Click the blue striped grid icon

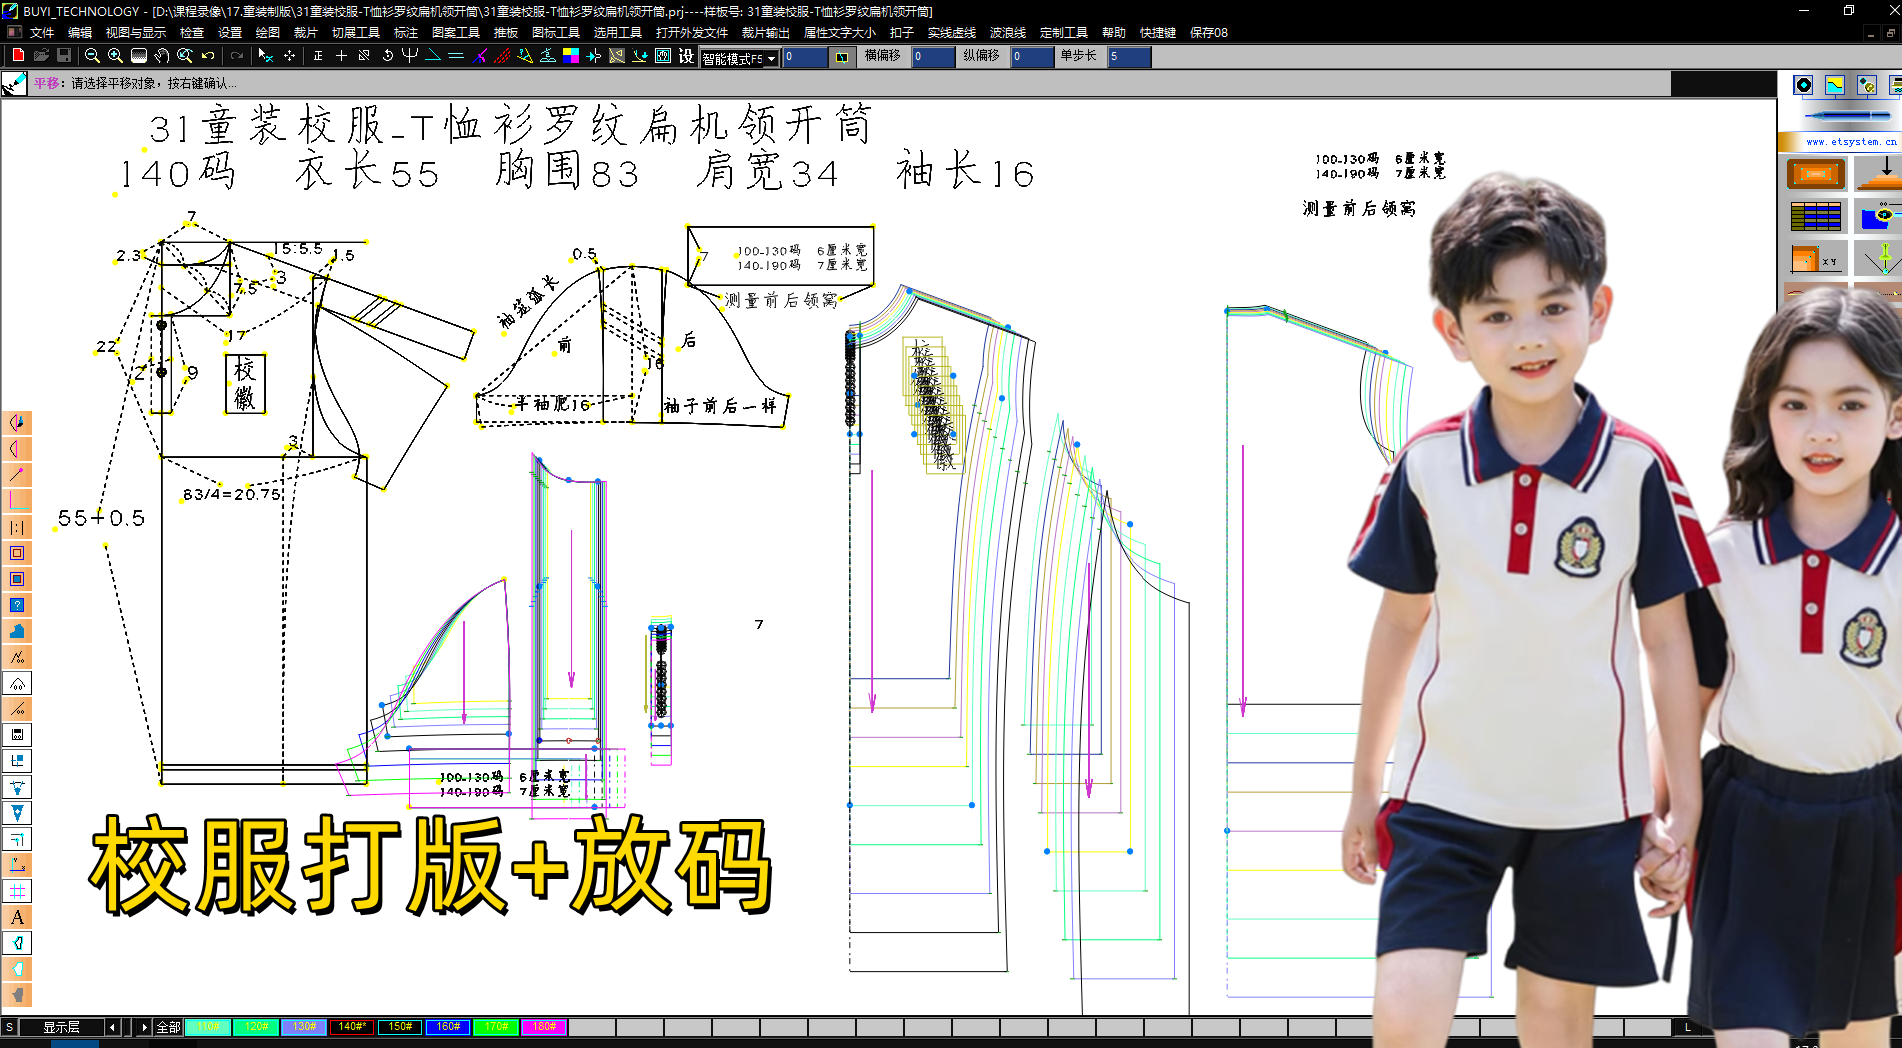[x=1816, y=216]
